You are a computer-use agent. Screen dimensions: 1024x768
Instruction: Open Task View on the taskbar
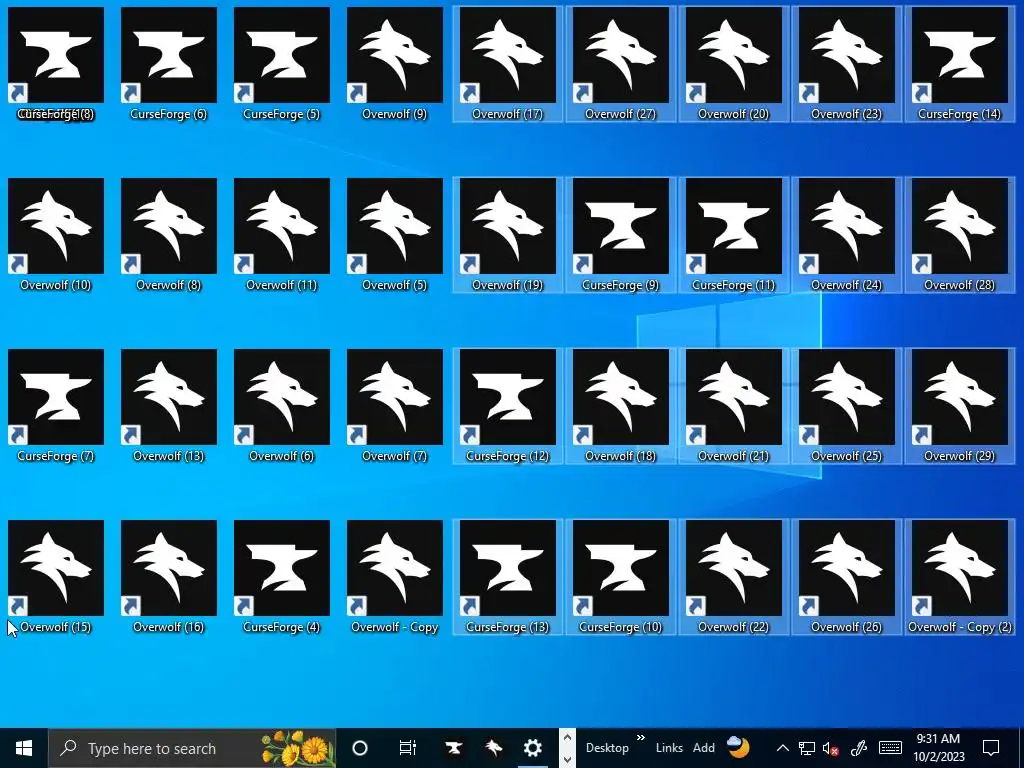coord(408,748)
